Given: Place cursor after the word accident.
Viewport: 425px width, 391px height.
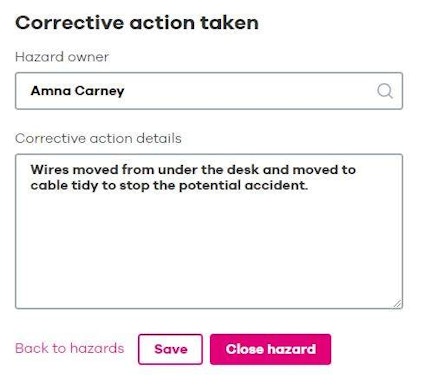Looking at the screenshot, I should pyautogui.click(x=308, y=186).
